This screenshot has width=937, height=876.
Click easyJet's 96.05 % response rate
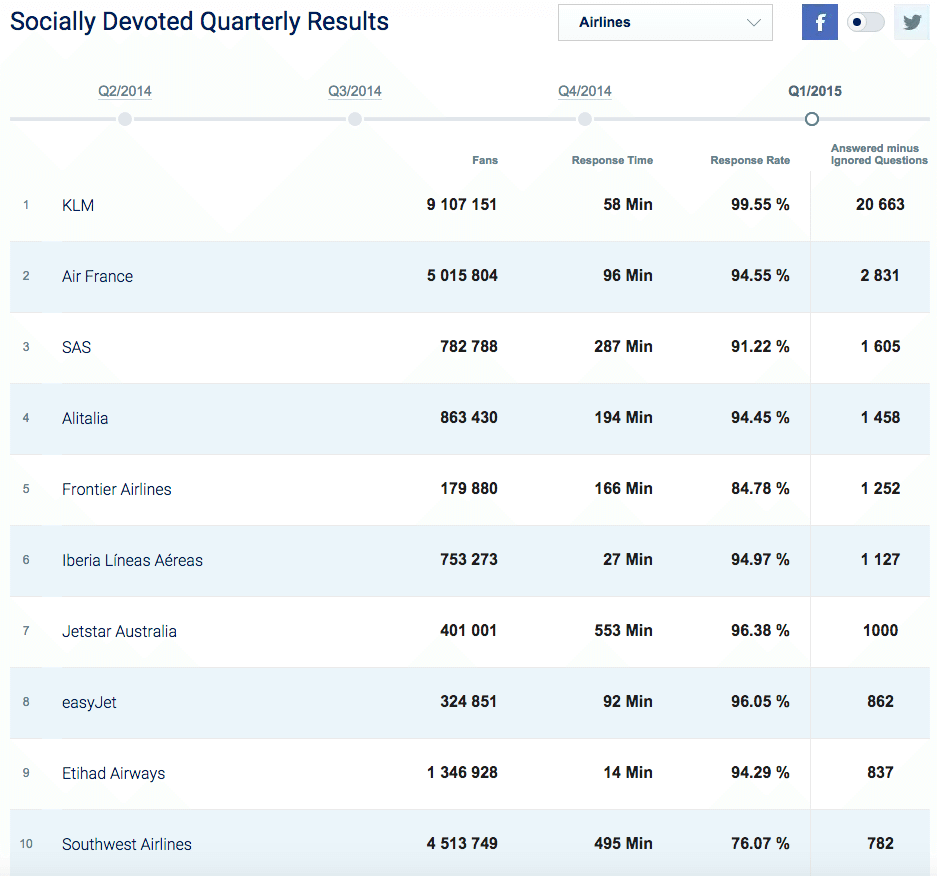[760, 702]
